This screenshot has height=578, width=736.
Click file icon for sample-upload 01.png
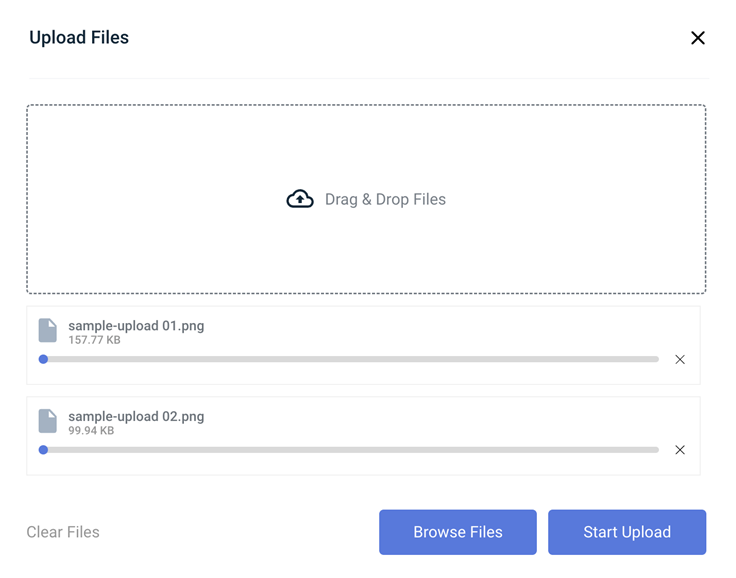click(x=48, y=331)
